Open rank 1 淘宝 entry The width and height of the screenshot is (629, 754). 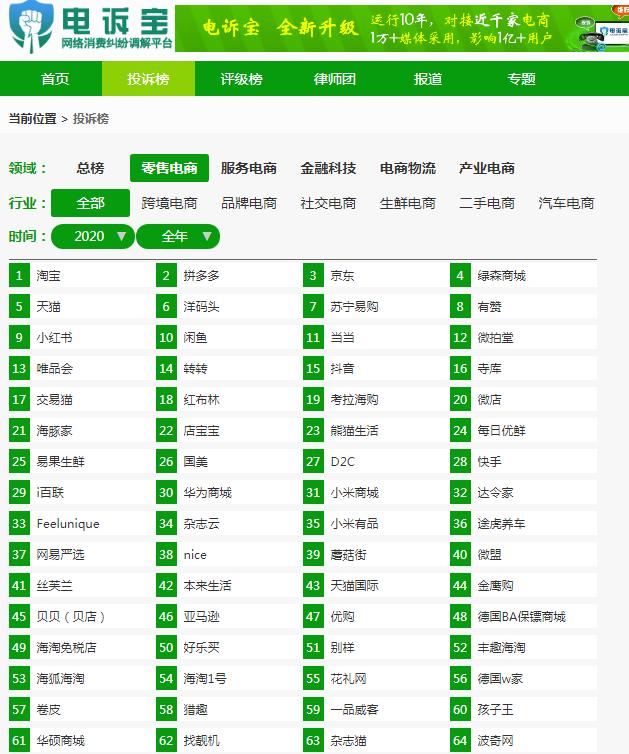80,276
